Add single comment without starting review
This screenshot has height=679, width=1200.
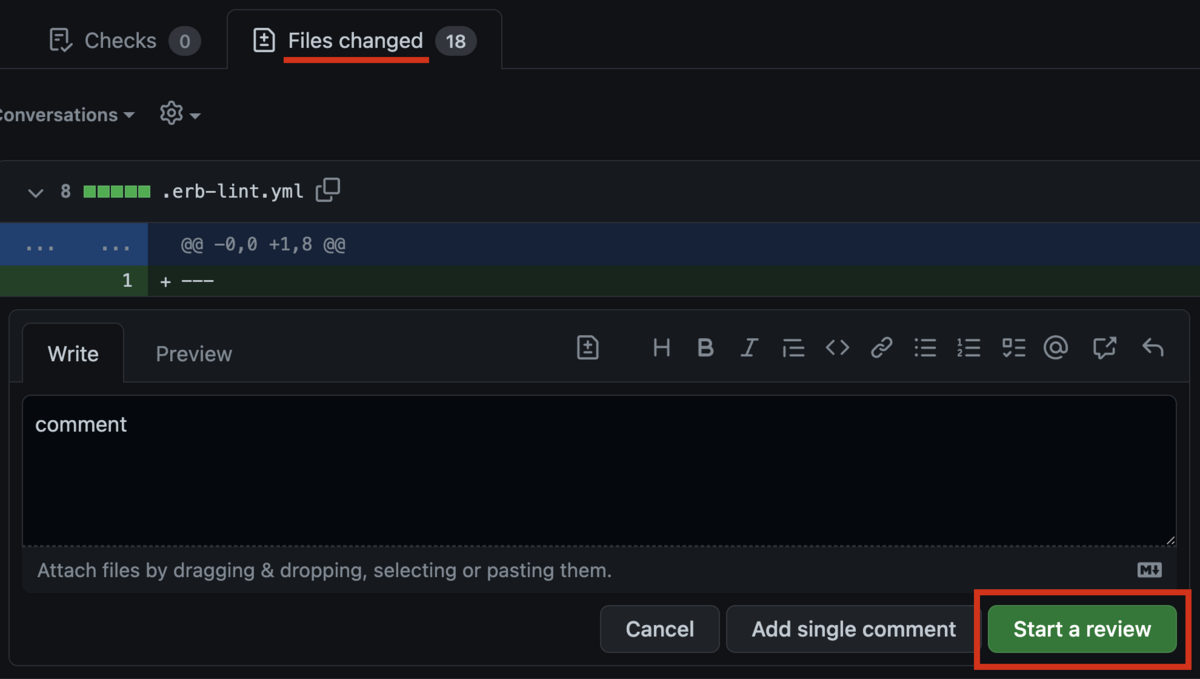click(852, 629)
